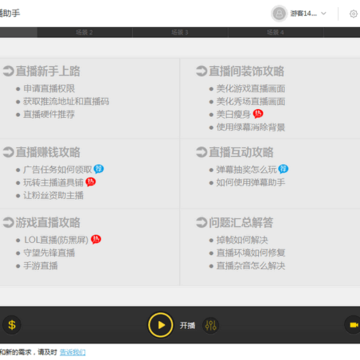Click the 直播间装饰攻略 section heading
The image size is (360, 360).
pos(246,71)
